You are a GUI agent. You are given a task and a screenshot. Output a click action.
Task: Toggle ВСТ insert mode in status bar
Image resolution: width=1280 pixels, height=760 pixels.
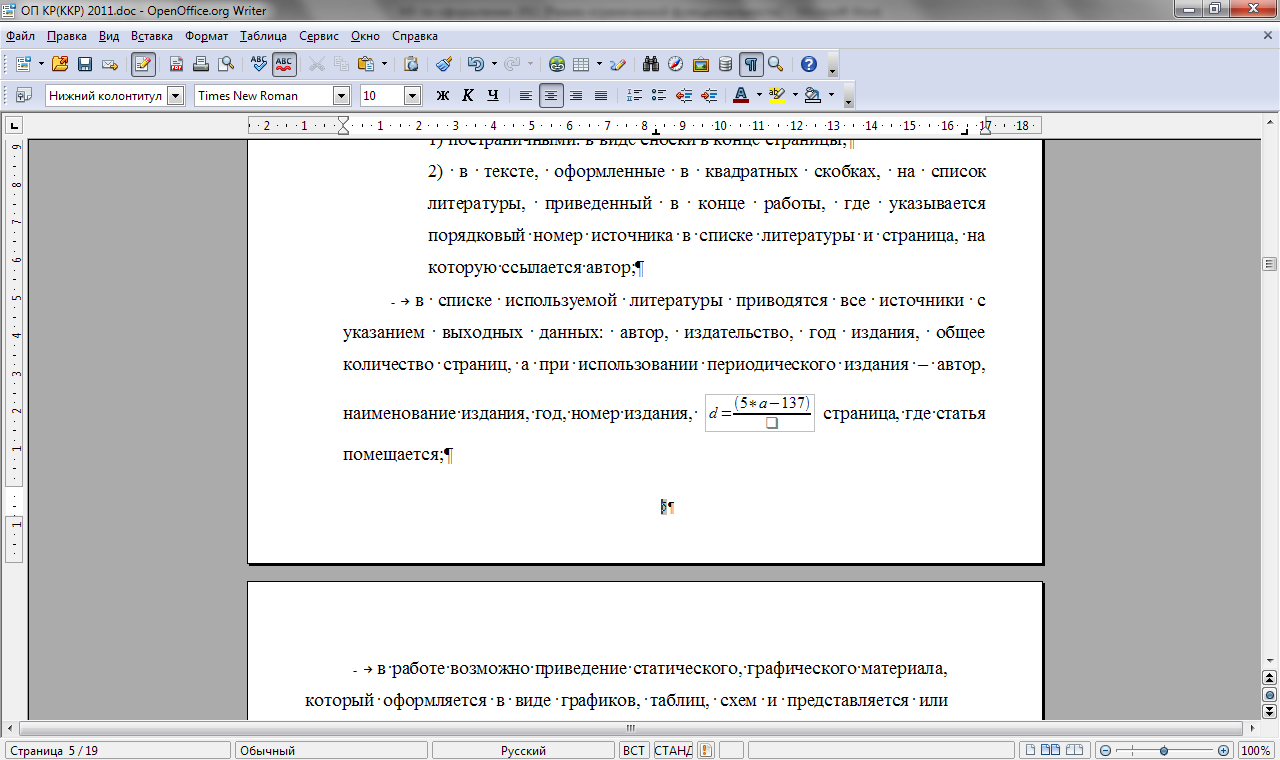coord(634,750)
